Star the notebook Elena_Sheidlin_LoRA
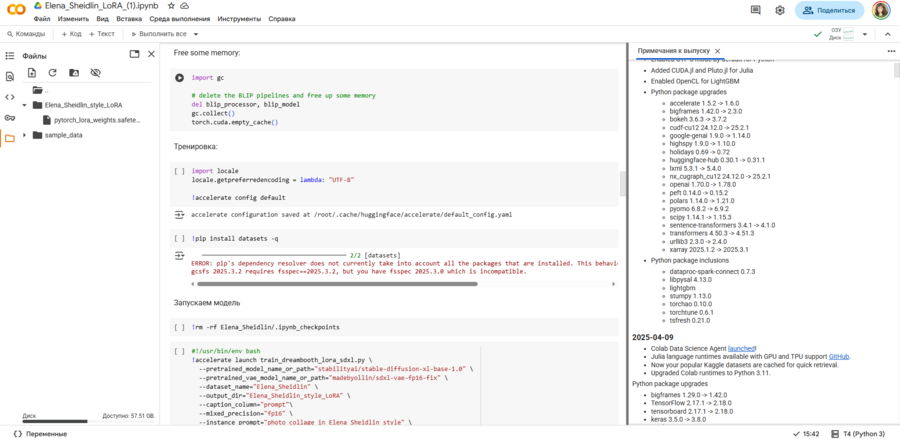900x439 pixels. pos(171,5)
